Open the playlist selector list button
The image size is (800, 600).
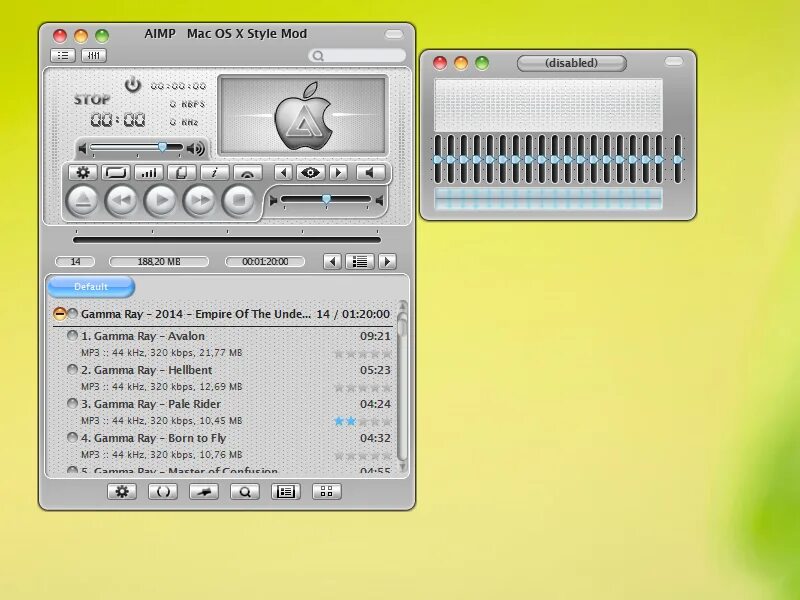click(358, 261)
